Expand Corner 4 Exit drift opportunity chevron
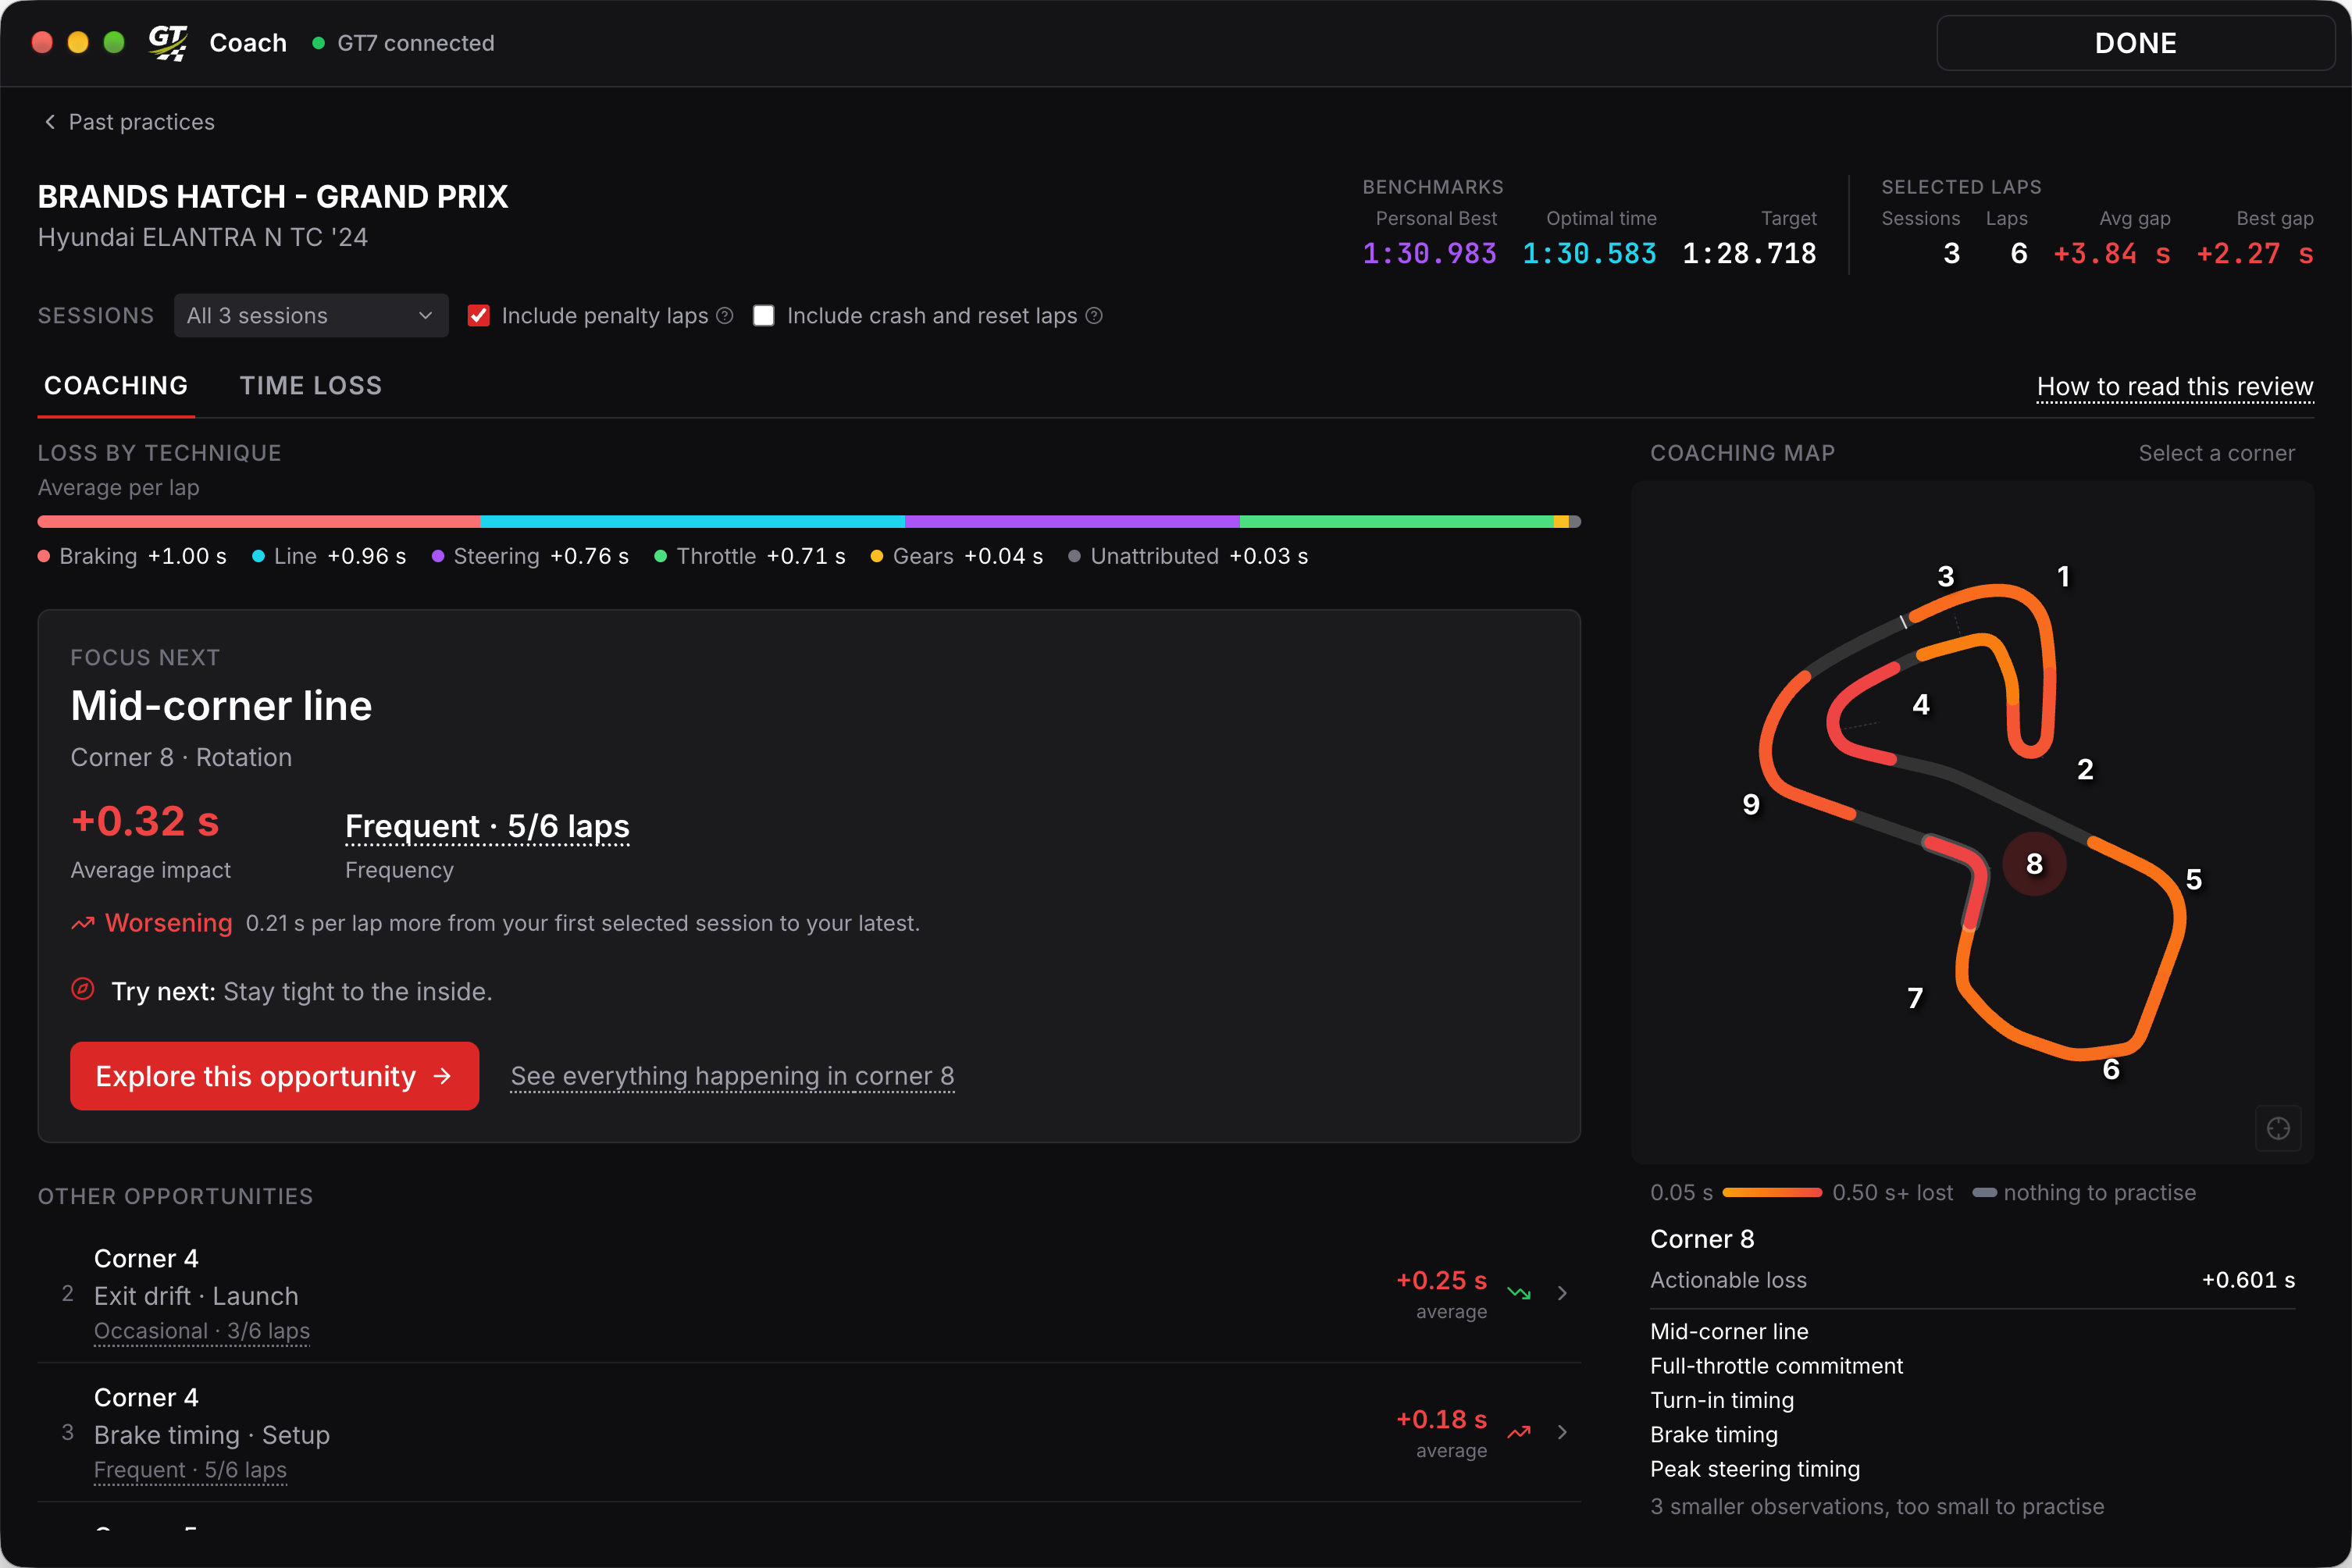Image resolution: width=2352 pixels, height=1568 pixels. (1562, 1293)
